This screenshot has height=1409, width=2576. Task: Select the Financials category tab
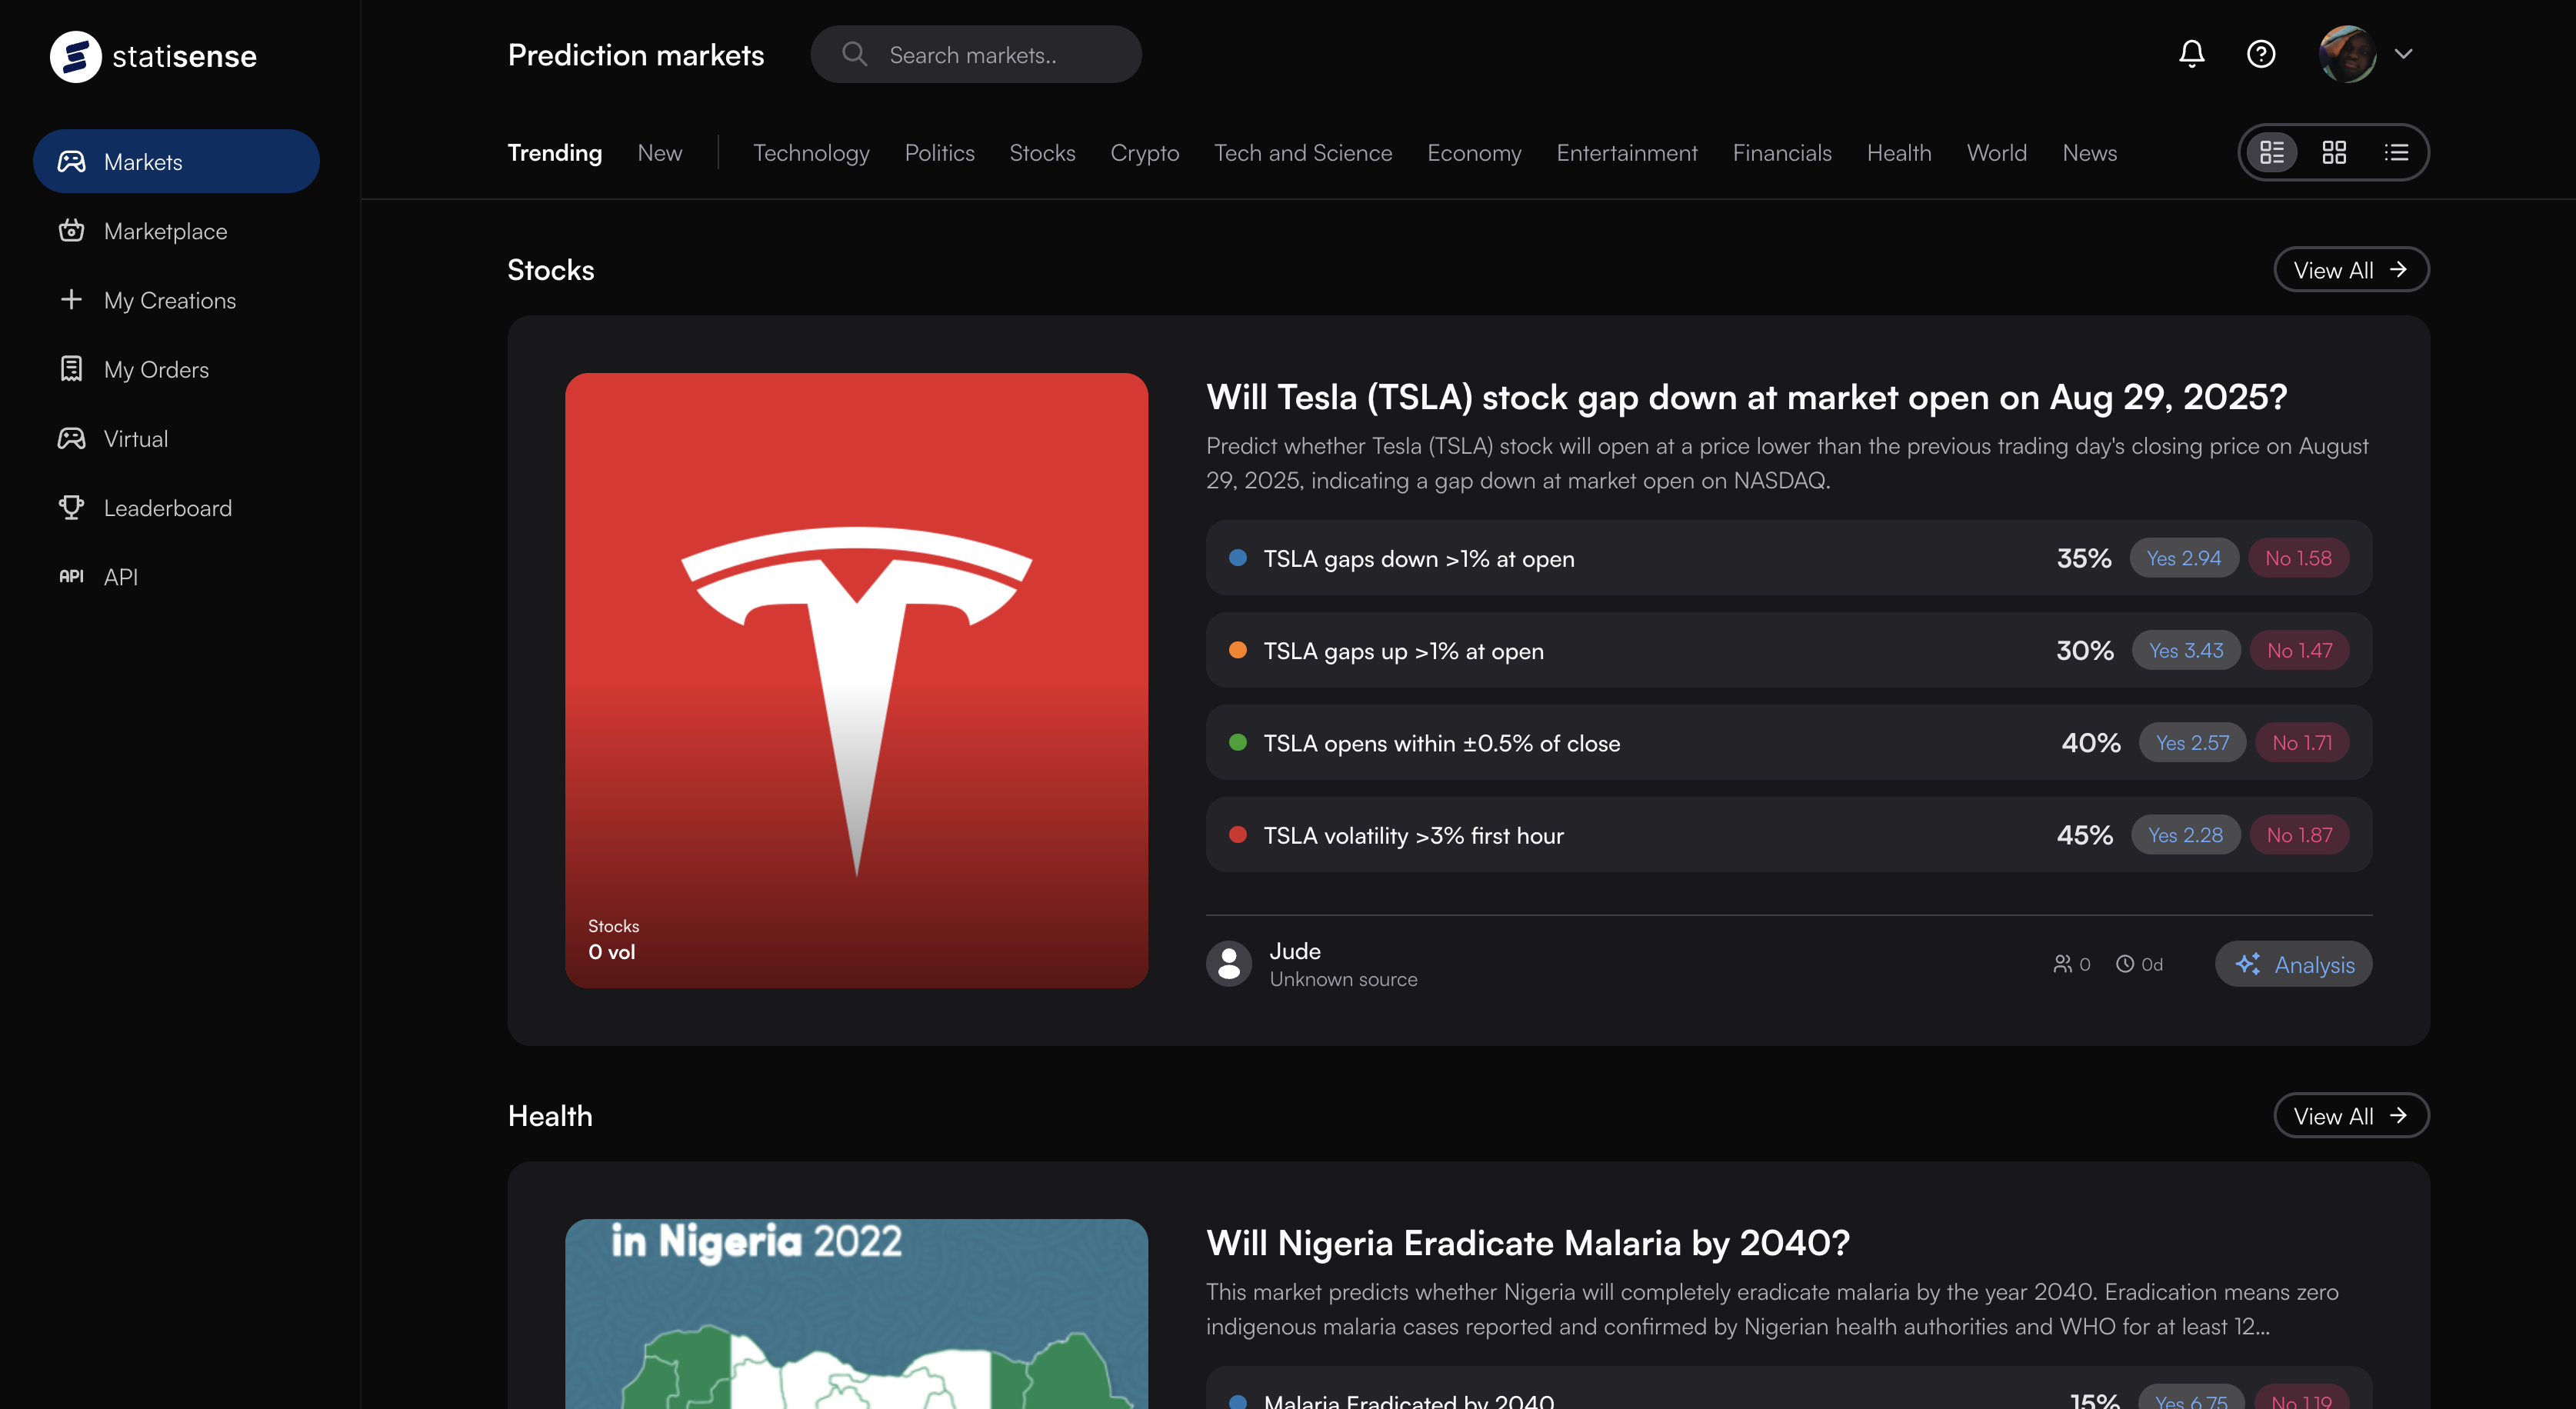(1782, 152)
